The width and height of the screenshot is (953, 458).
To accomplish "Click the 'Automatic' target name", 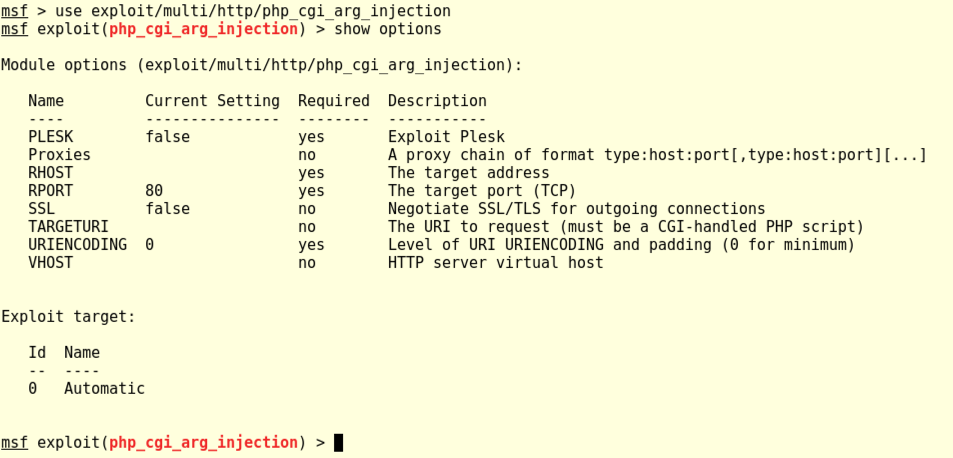I will tap(104, 389).
